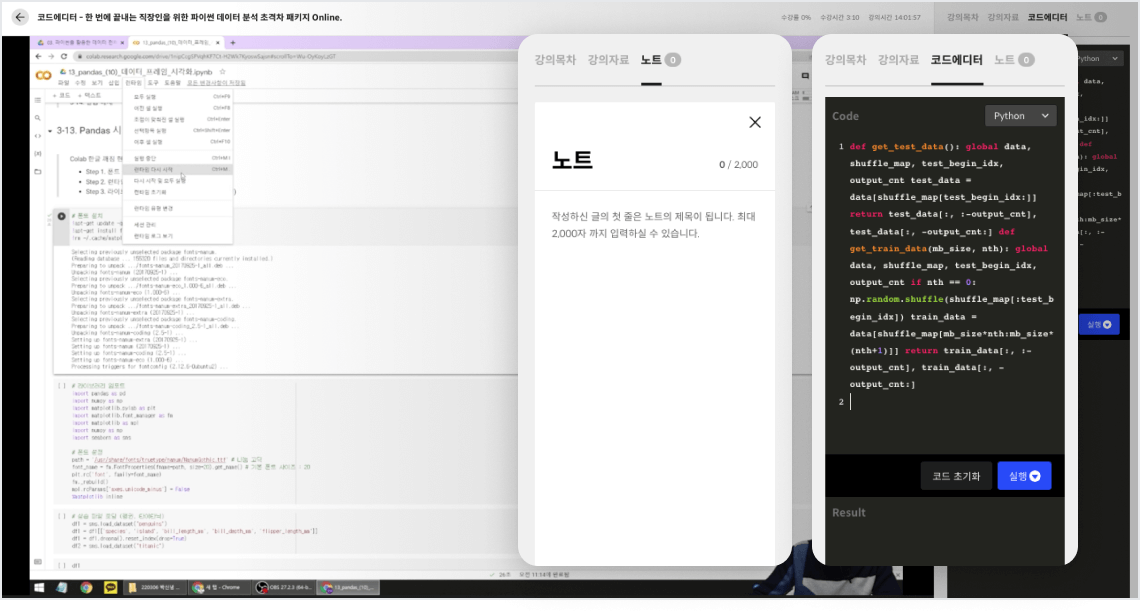
Task: Click the Colab logo icon
Action: click(43, 75)
